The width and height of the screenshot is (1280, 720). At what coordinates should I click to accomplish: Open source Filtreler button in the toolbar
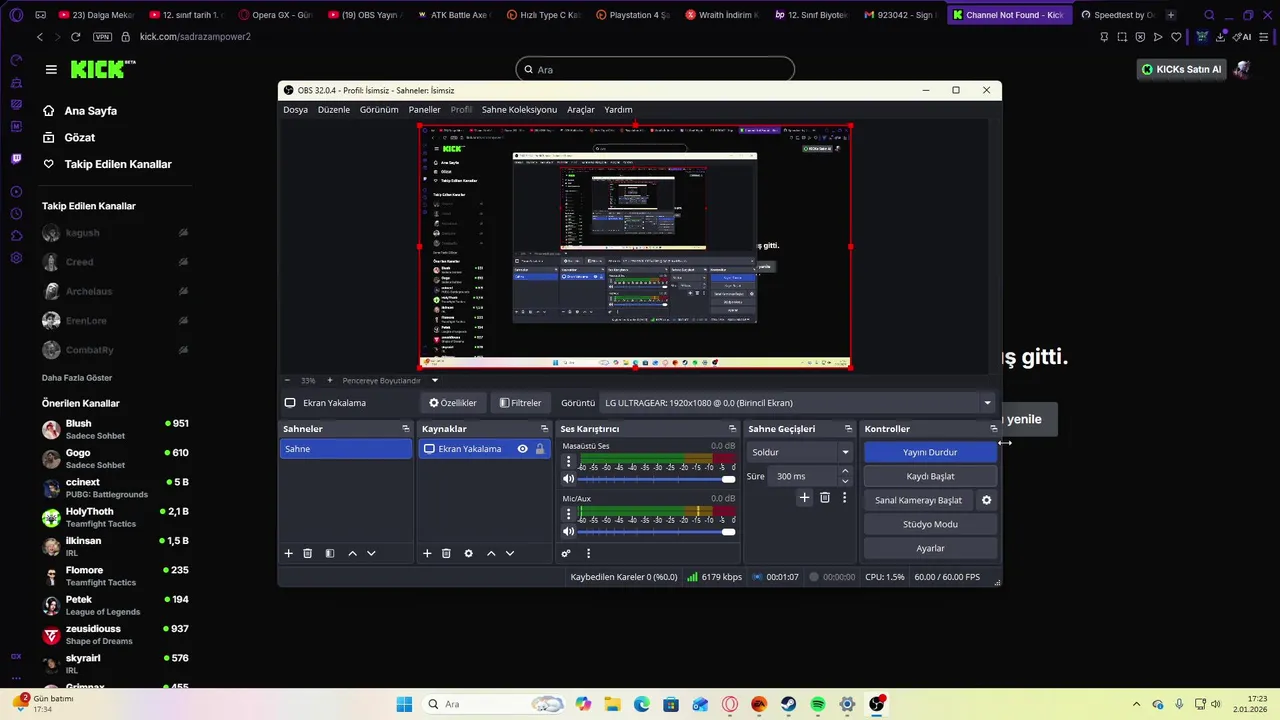click(521, 403)
